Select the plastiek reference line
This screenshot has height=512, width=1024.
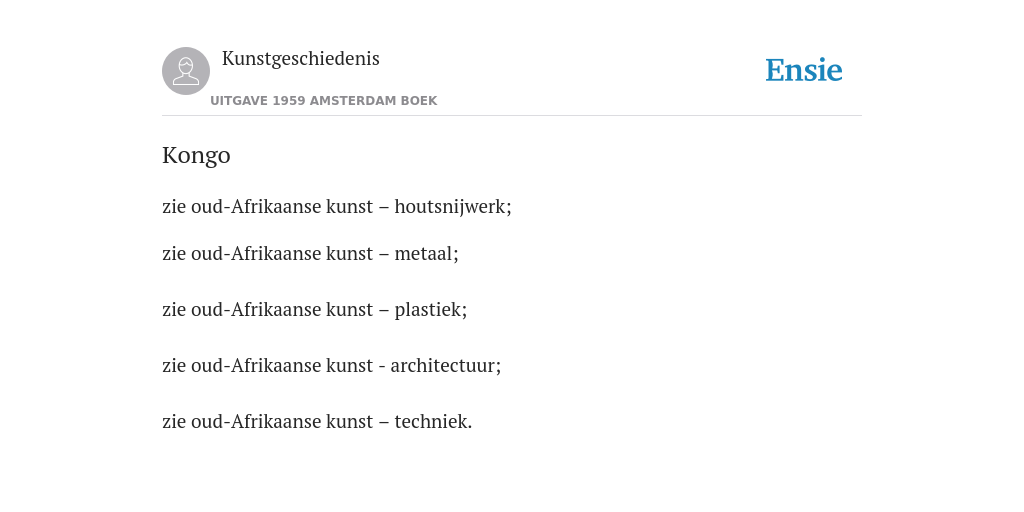click(314, 310)
